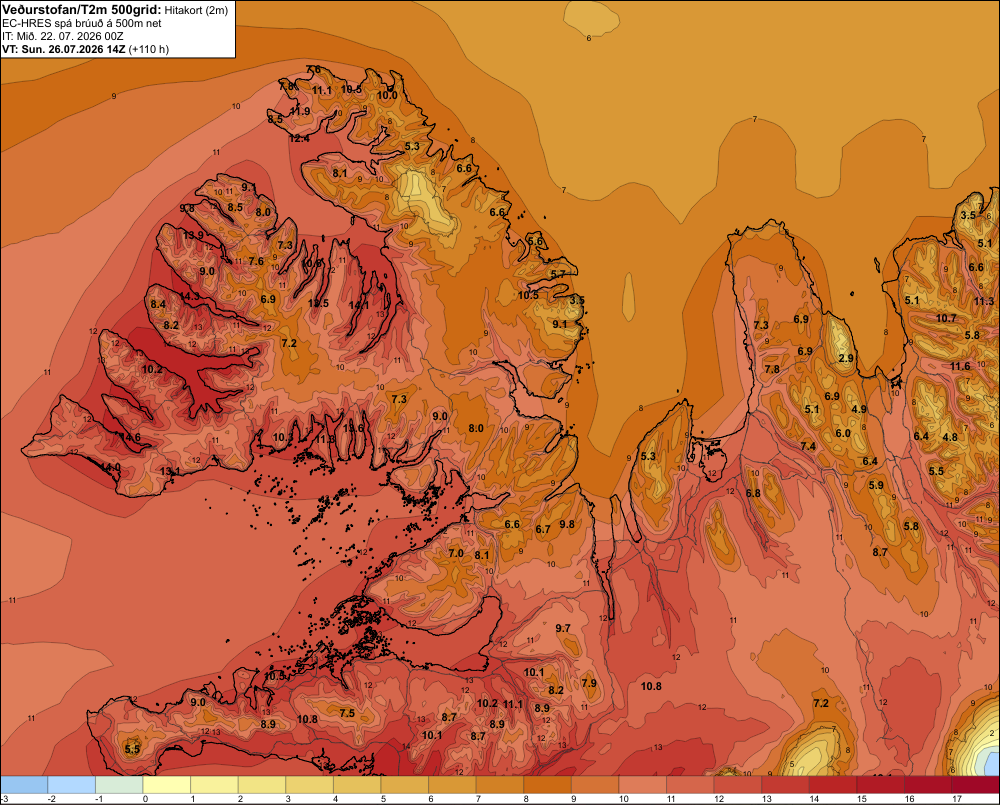This screenshot has width=1000, height=805.
Task: Select the light blue -3 to -2 legend swatch
Action: click(x=24, y=785)
